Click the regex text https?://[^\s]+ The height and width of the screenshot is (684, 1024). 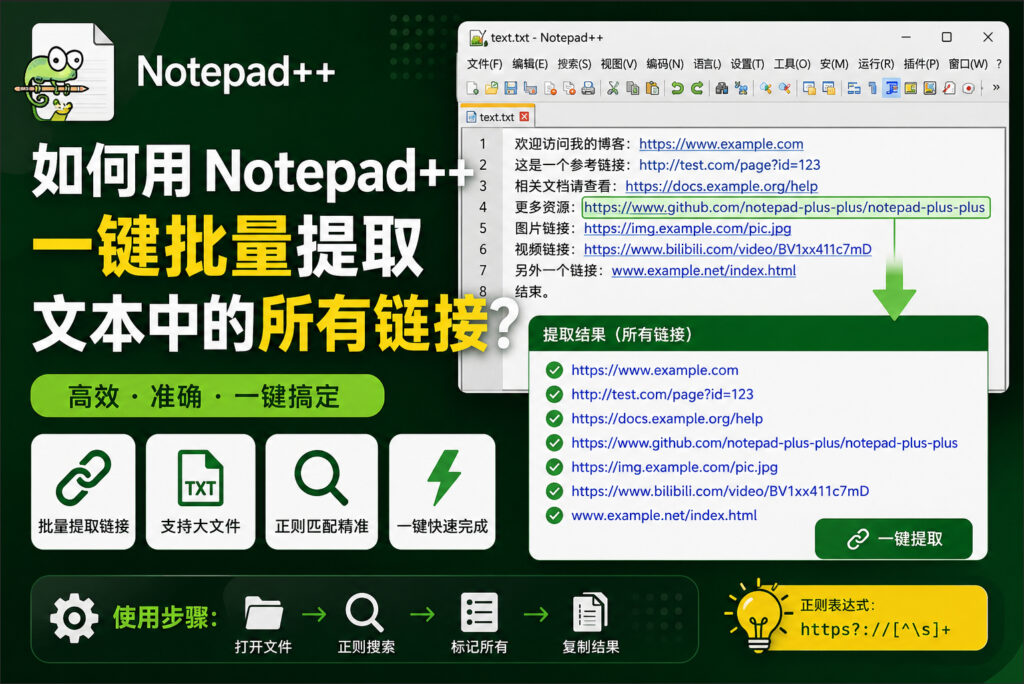(875, 629)
